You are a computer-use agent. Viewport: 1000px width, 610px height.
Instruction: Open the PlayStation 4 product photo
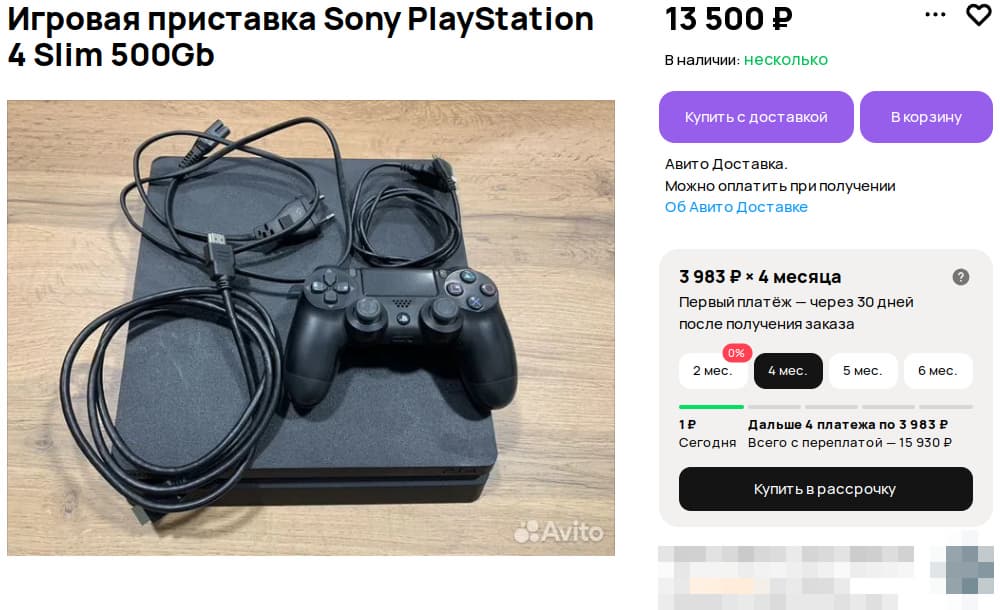pos(311,327)
